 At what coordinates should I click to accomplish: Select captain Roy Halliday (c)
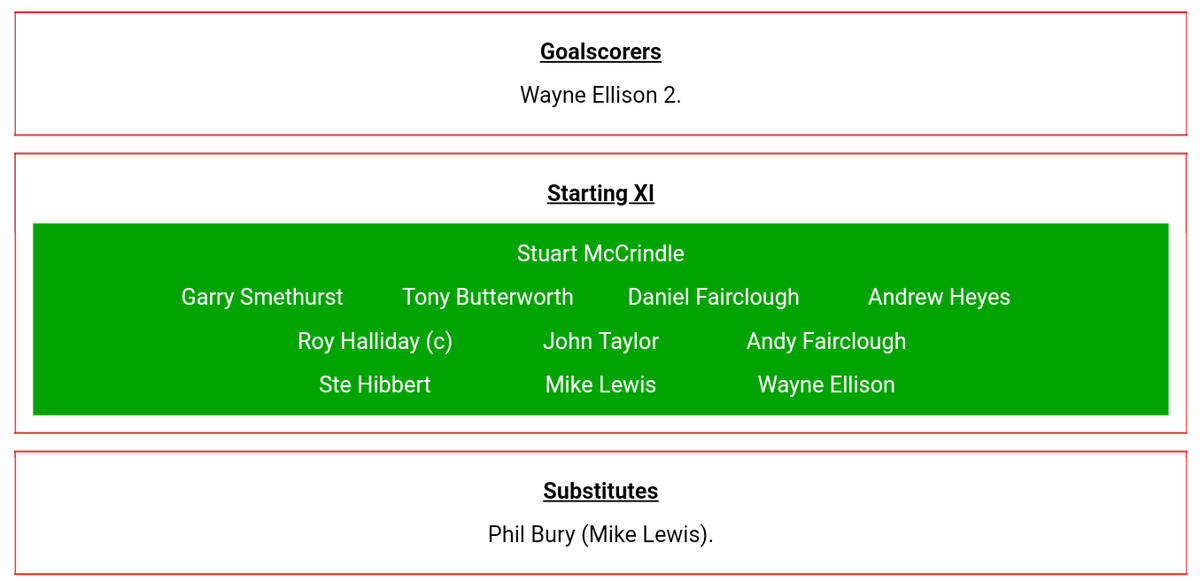tap(375, 342)
